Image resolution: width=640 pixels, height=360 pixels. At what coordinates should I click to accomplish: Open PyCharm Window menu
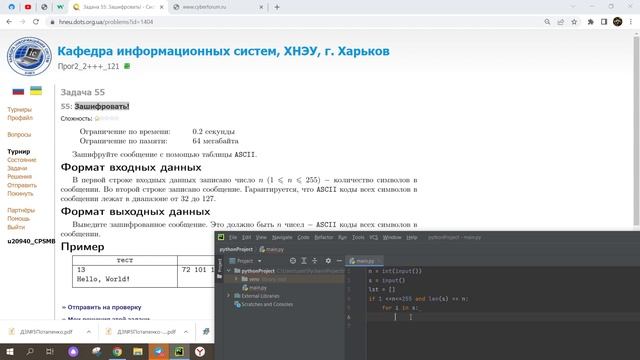tap(392, 237)
